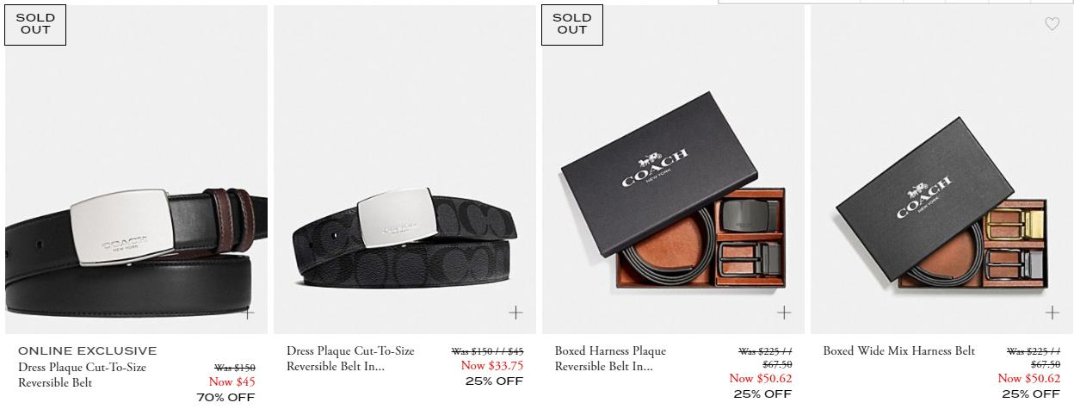Open the Boxed Wide Mix Harness belt image

pos(942,169)
